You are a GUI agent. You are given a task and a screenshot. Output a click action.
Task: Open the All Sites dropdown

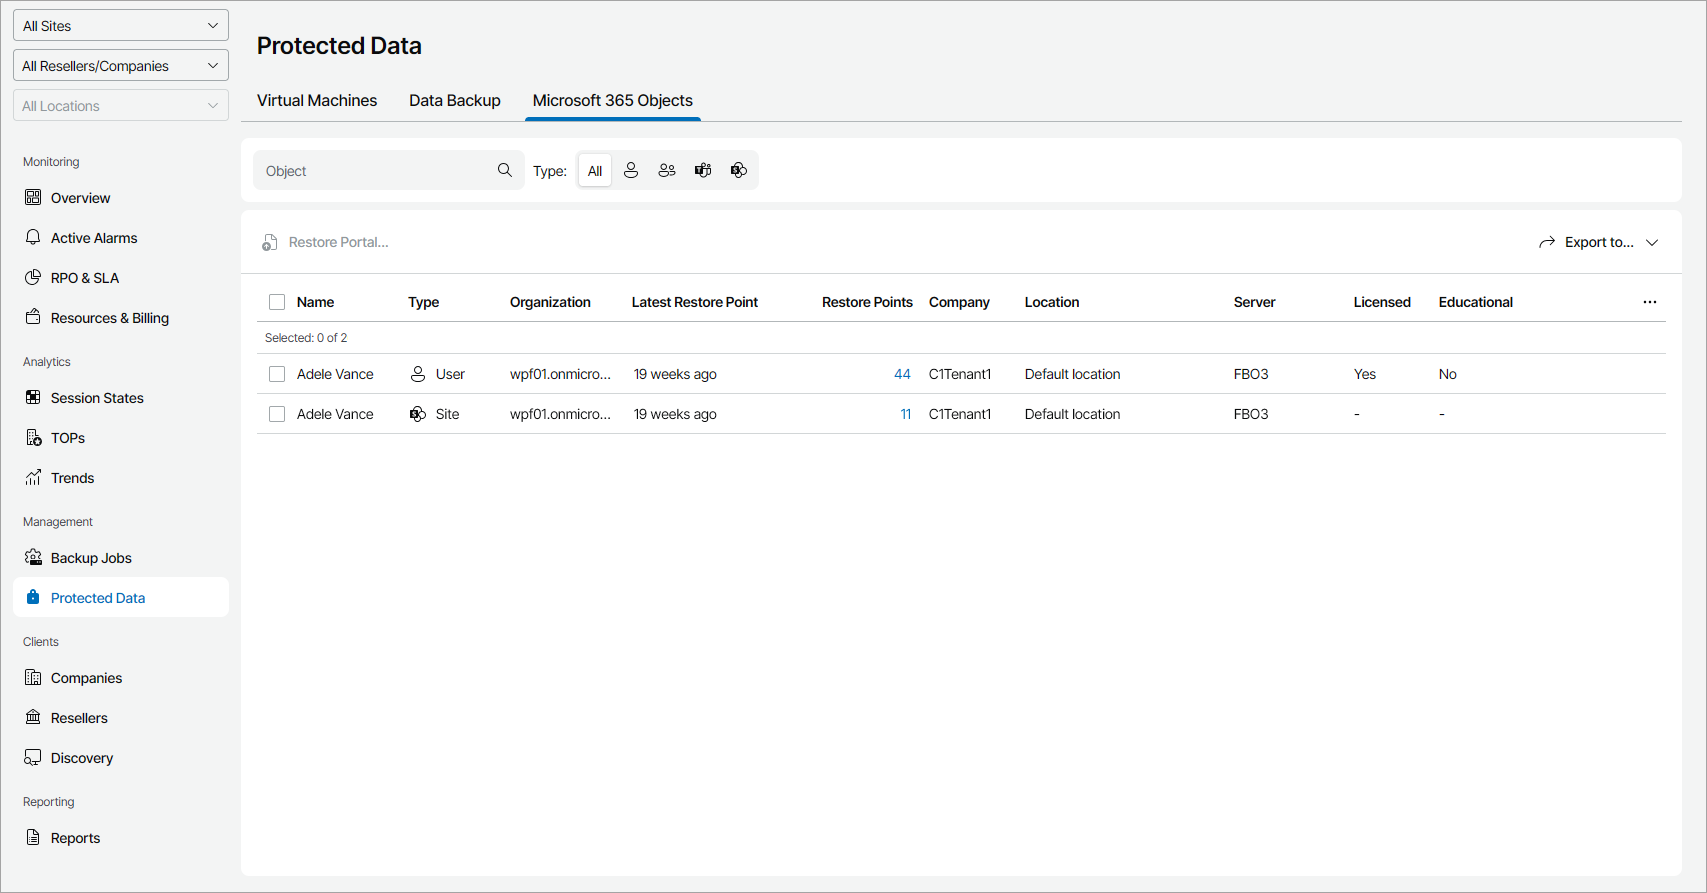pos(121,26)
